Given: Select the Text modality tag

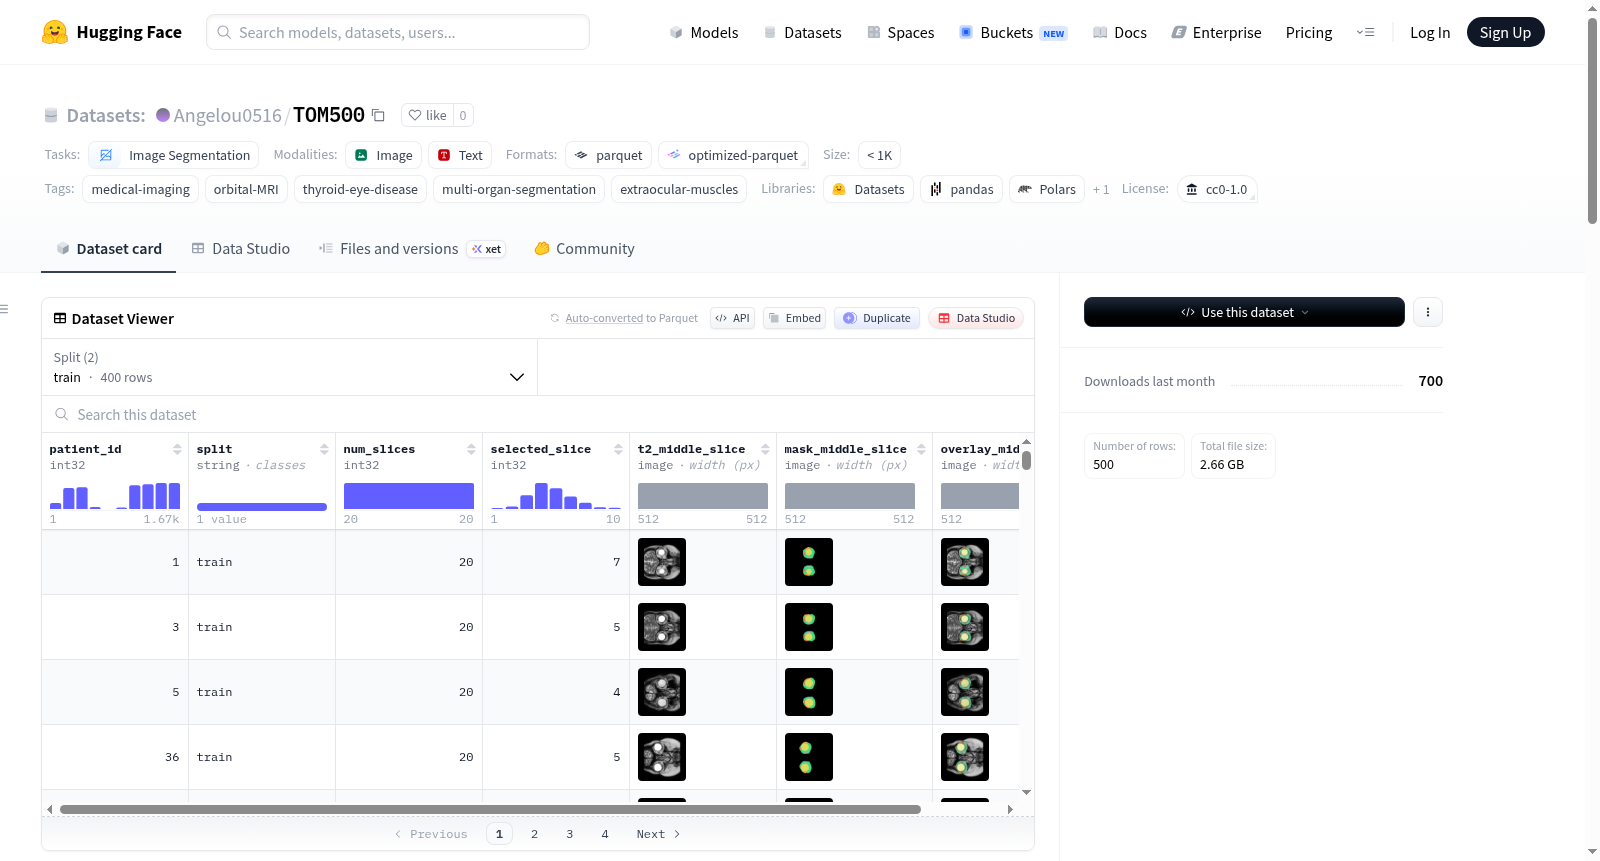Looking at the screenshot, I should click(x=460, y=155).
